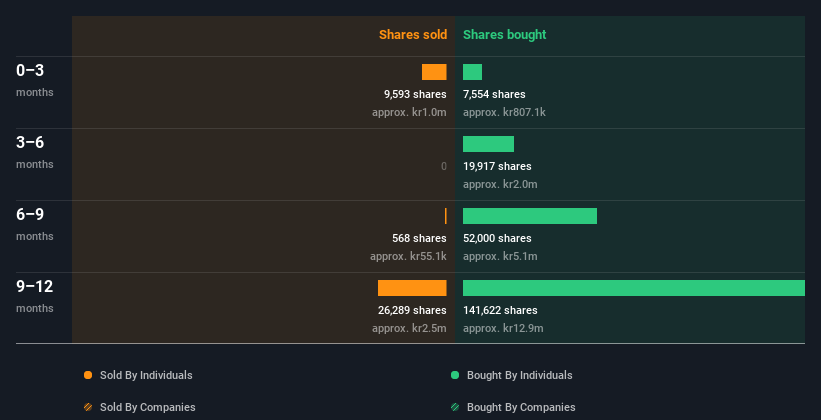
Task: Toggle the Bought By Individuals legend label
Action: (519, 375)
